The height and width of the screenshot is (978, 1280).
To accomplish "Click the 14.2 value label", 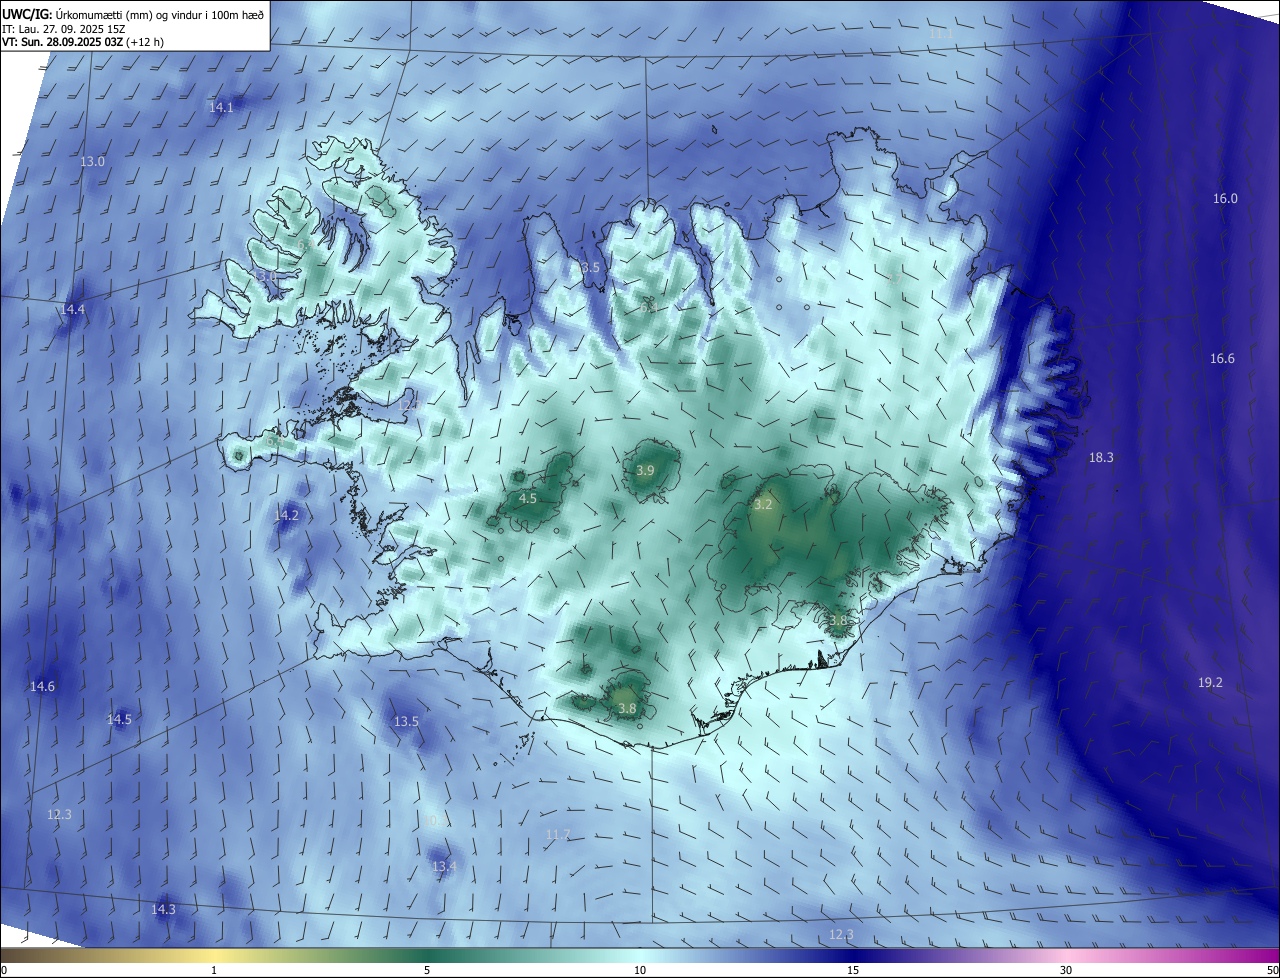I will 286,515.
